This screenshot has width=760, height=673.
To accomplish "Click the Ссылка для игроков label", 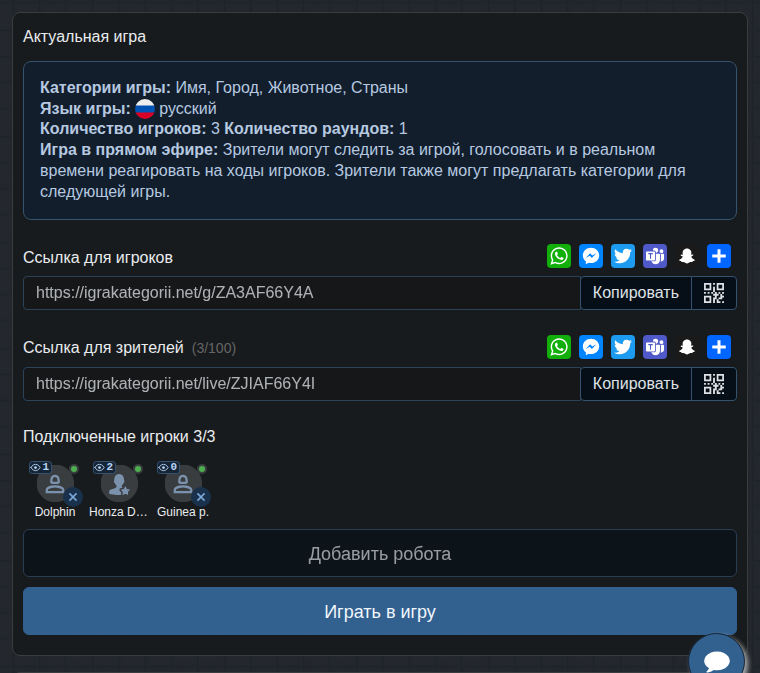I will tap(98, 258).
